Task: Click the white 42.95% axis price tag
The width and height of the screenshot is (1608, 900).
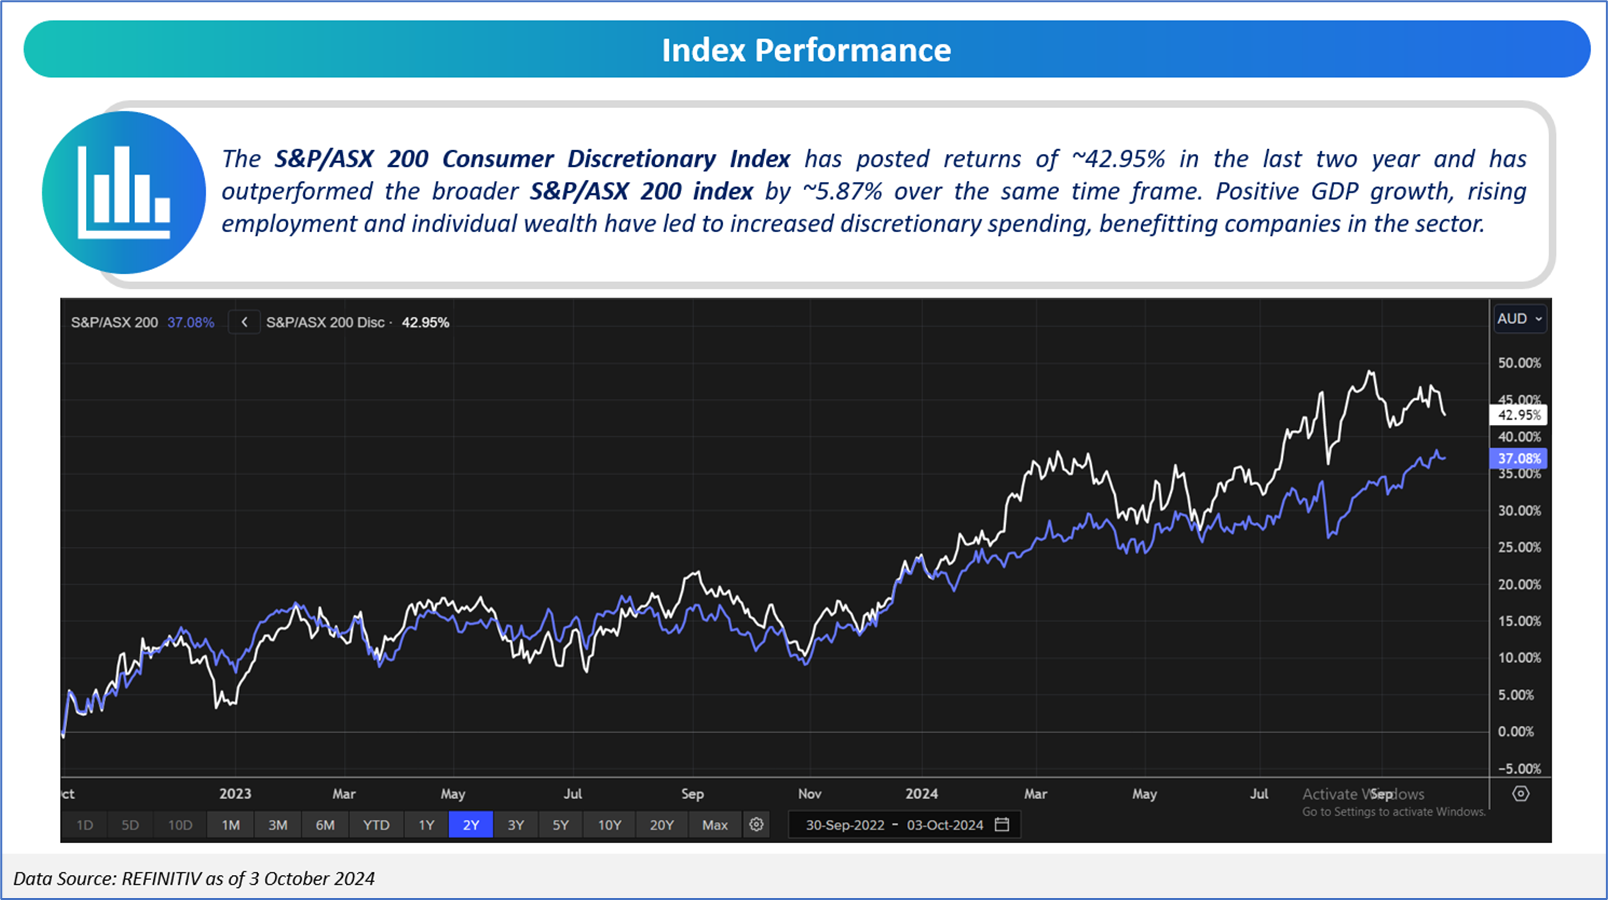Action: (1519, 415)
